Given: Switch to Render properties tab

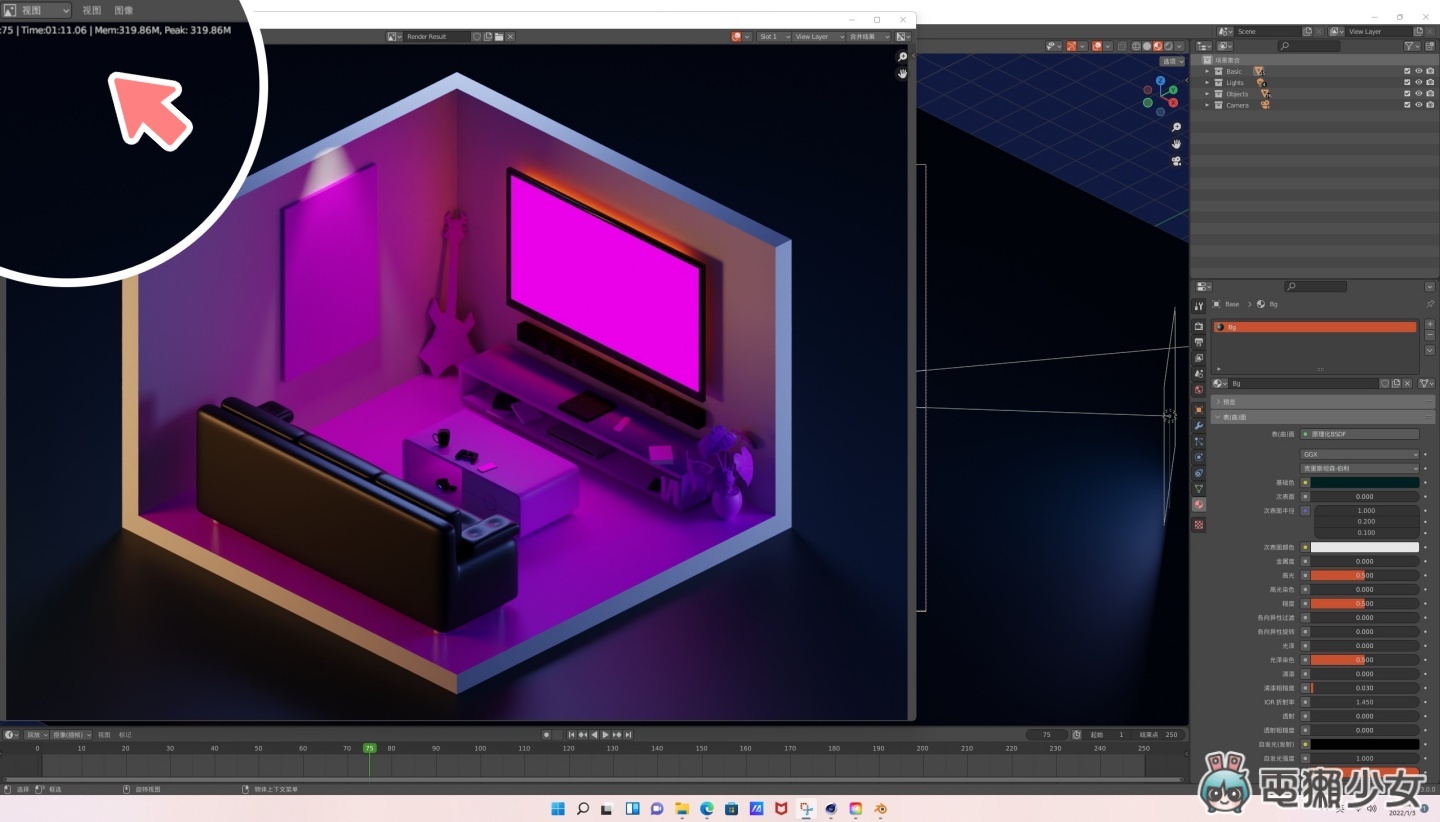Looking at the screenshot, I should click(1199, 327).
